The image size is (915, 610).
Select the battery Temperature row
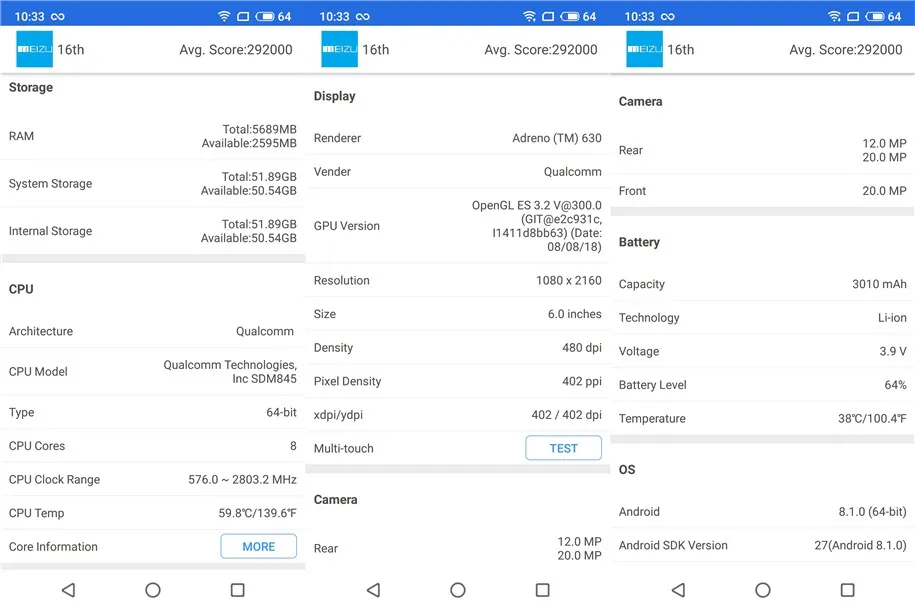coord(762,418)
